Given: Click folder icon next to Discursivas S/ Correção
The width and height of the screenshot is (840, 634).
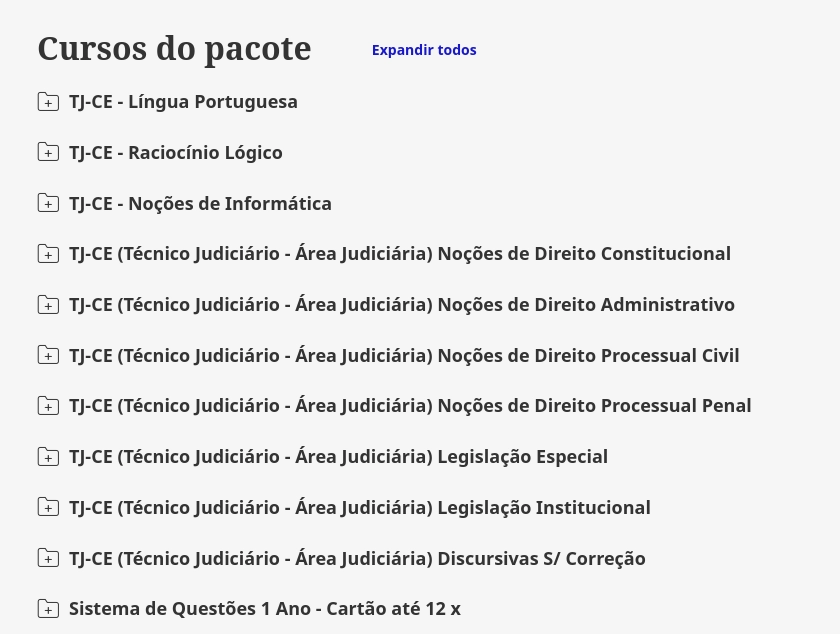Looking at the screenshot, I should [x=48, y=558].
